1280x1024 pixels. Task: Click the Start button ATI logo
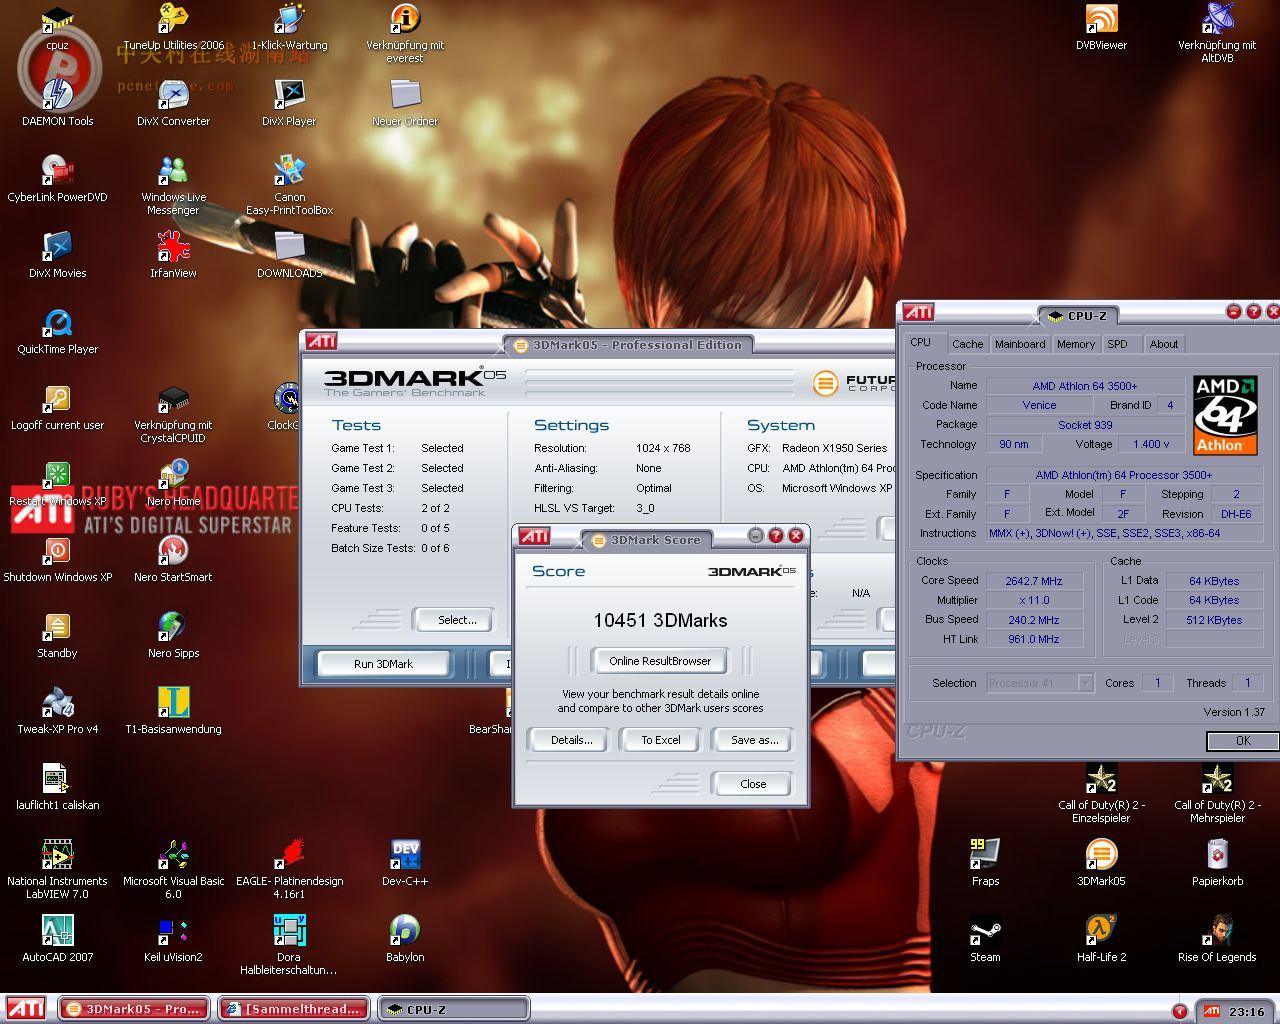pos(26,1008)
